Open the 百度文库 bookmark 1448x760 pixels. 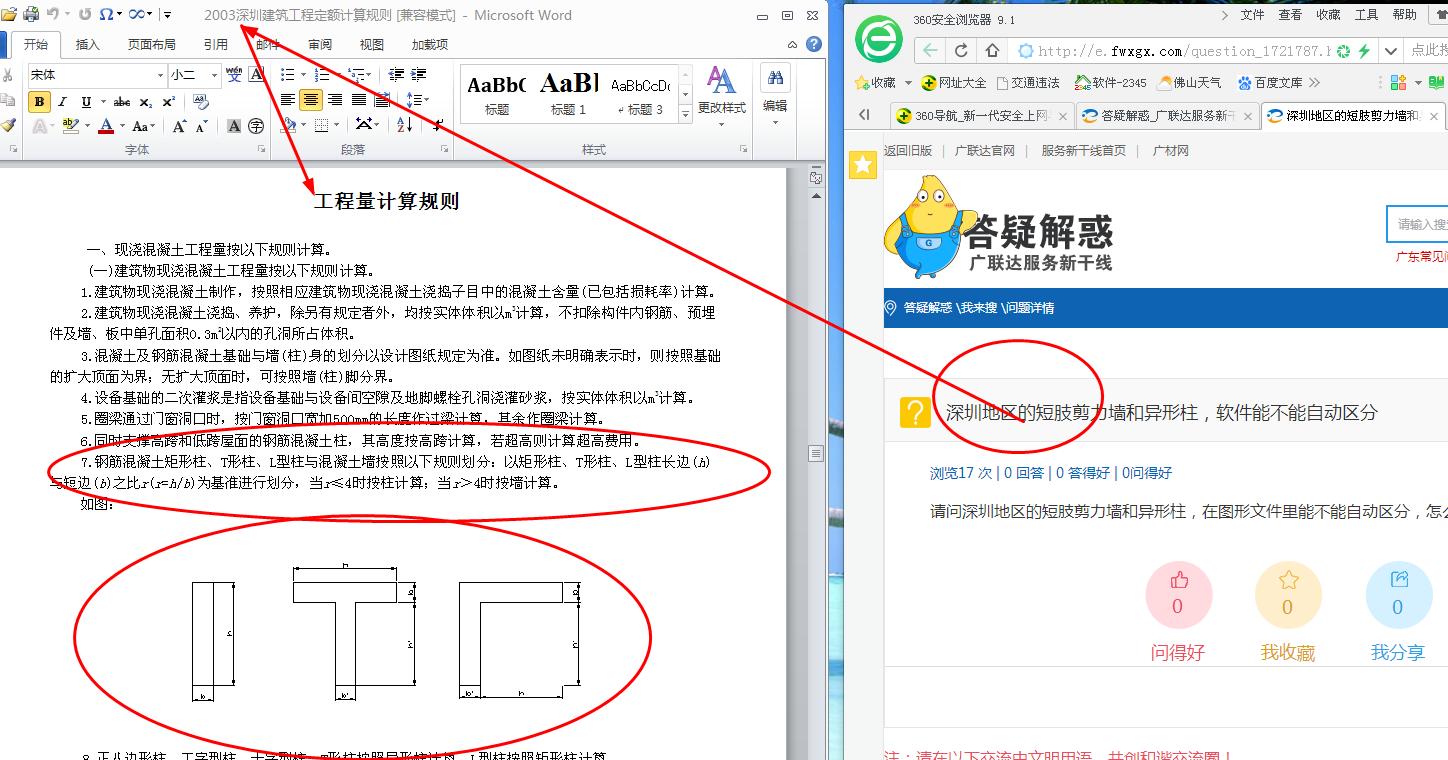click(x=1271, y=83)
